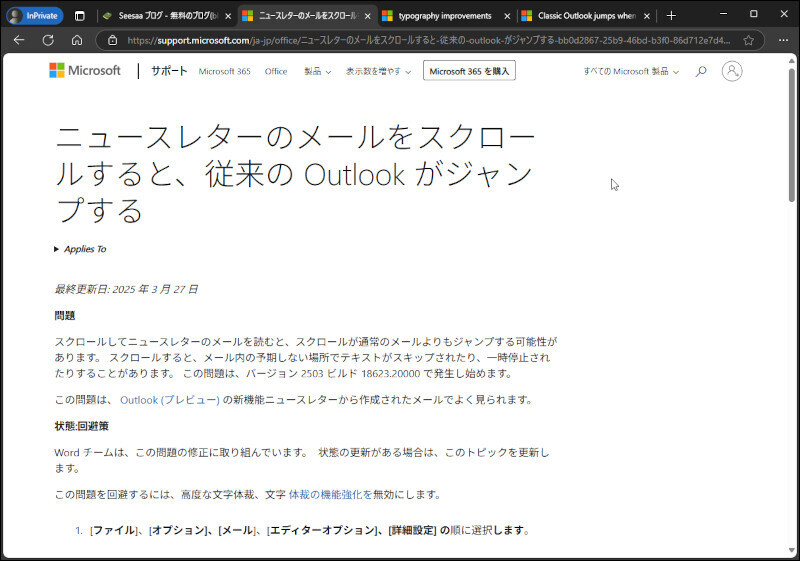Screen dimensions: 800x561
Task: Click the step 1 [ファイル]、[オプション] text
Action: click(x=309, y=530)
